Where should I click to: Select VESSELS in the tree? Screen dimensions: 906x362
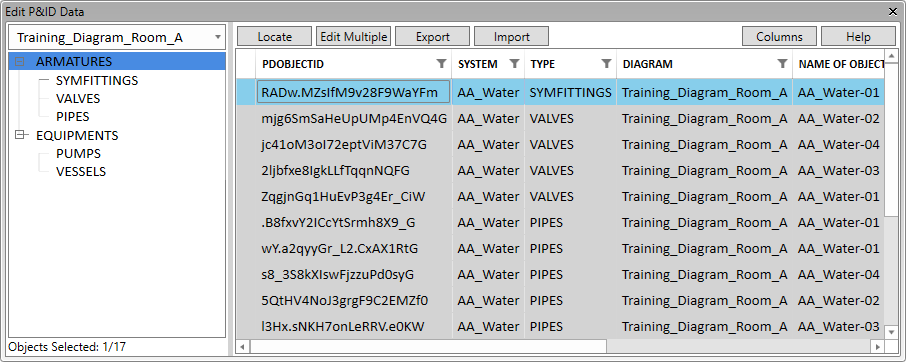pyautogui.click(x=81, y=171)
